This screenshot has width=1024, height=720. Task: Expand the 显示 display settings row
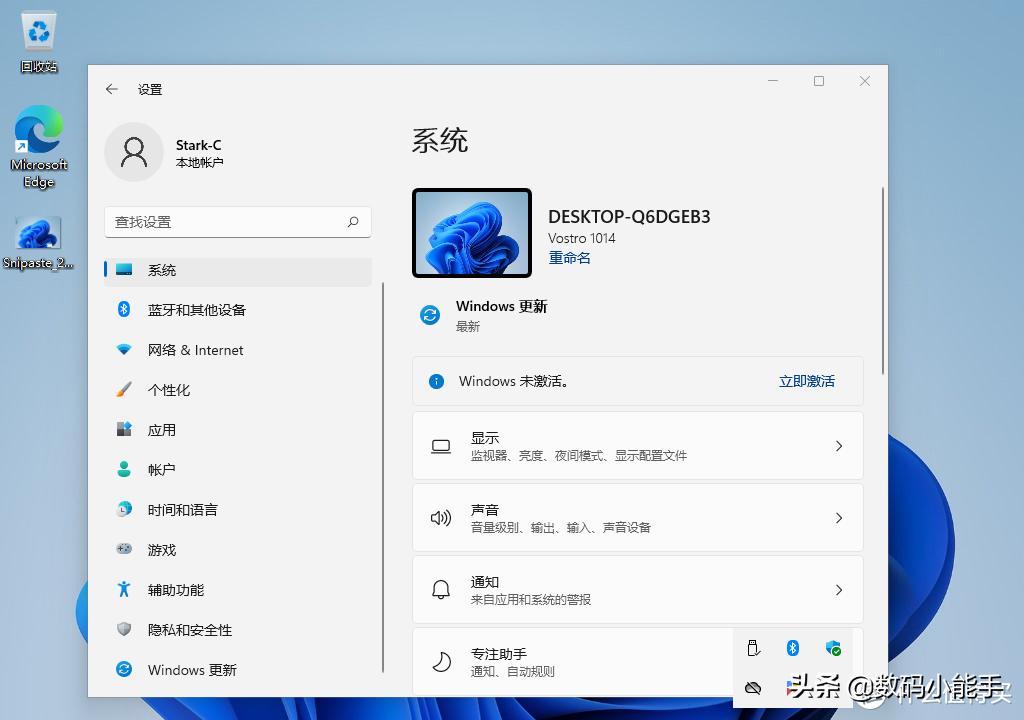tap(637, 444)
